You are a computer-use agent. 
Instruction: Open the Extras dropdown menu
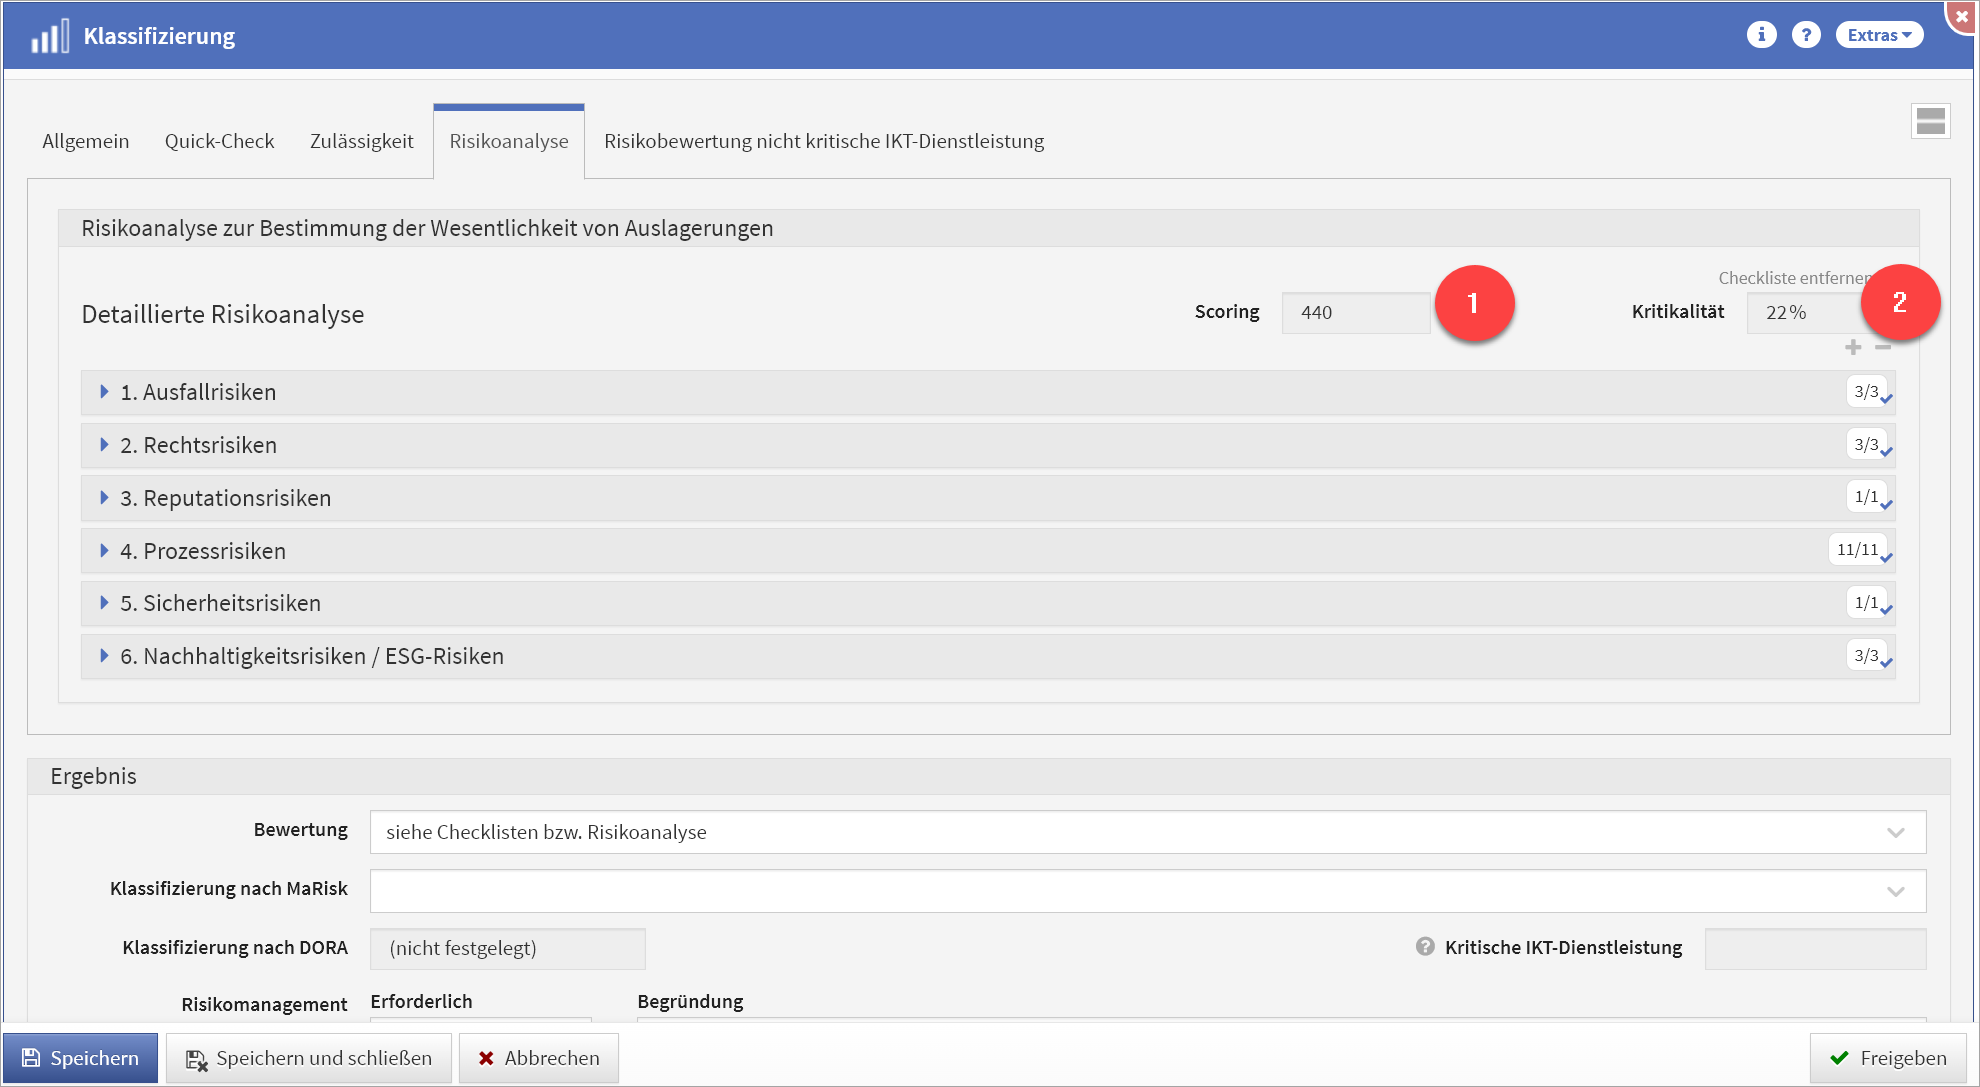click(x=1878, y=35)
